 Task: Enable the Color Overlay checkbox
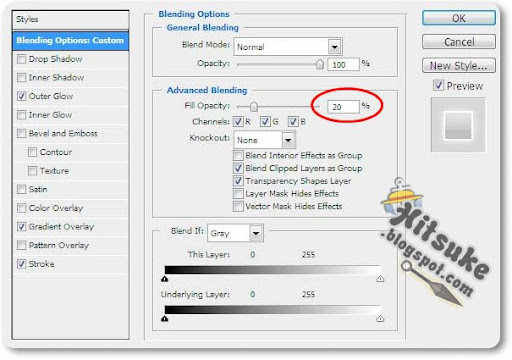click(x=21, y=208)
